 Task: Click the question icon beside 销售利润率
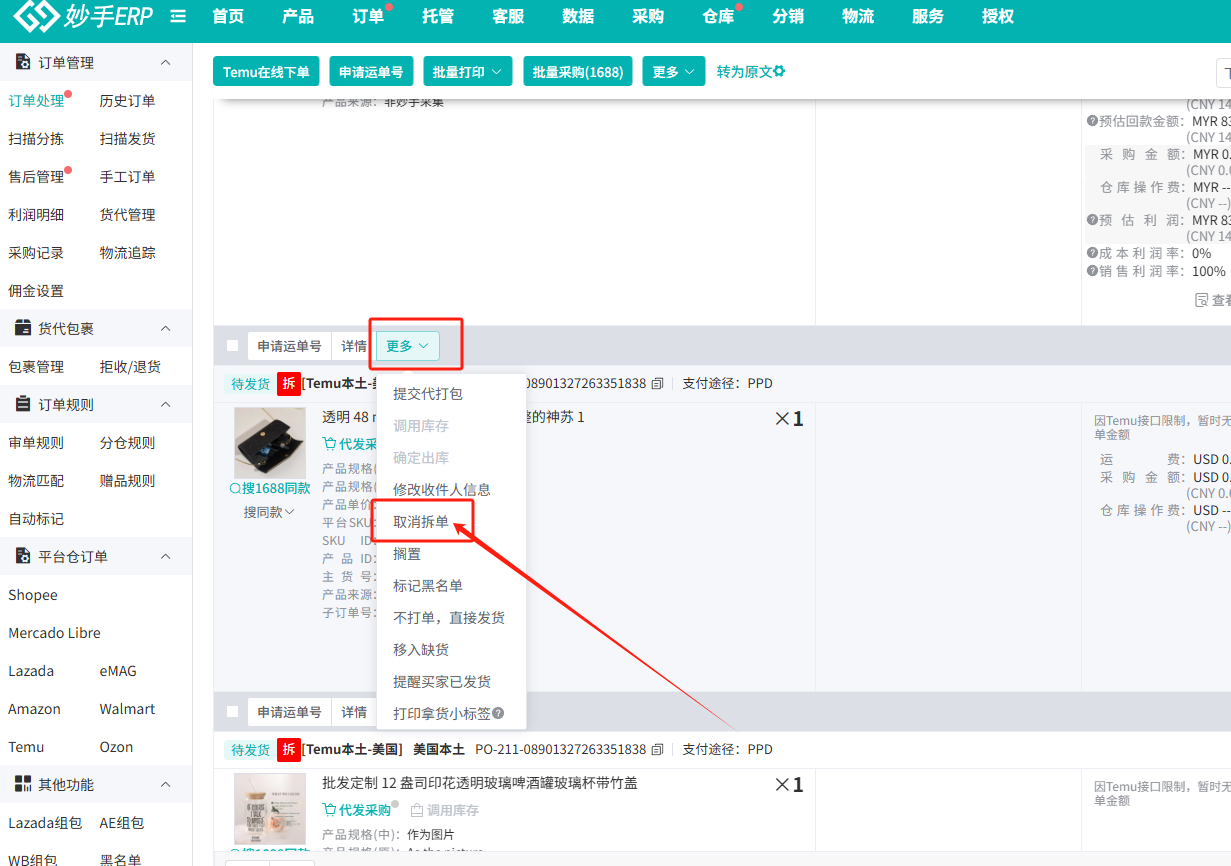click(x=1093, y=271)
